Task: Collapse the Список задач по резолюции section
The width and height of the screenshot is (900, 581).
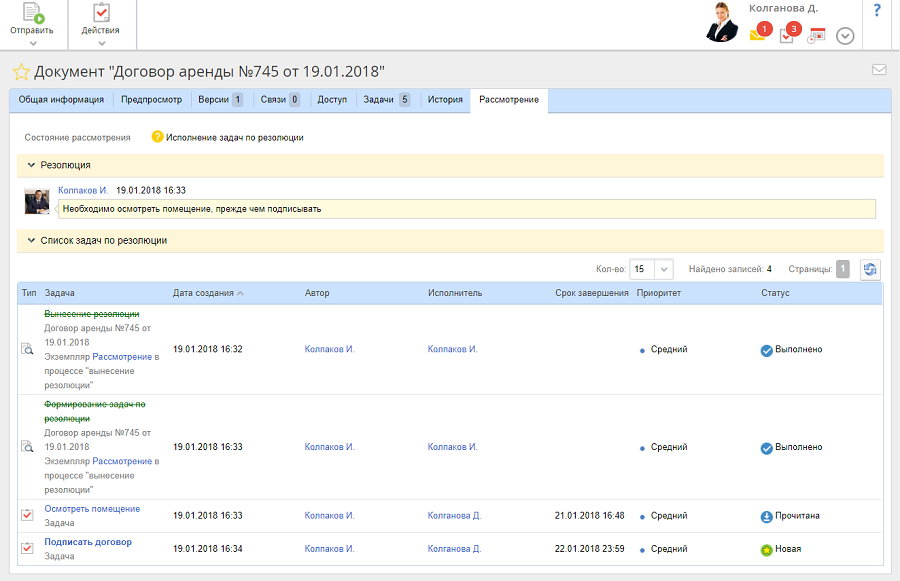Action: (31, 241)
